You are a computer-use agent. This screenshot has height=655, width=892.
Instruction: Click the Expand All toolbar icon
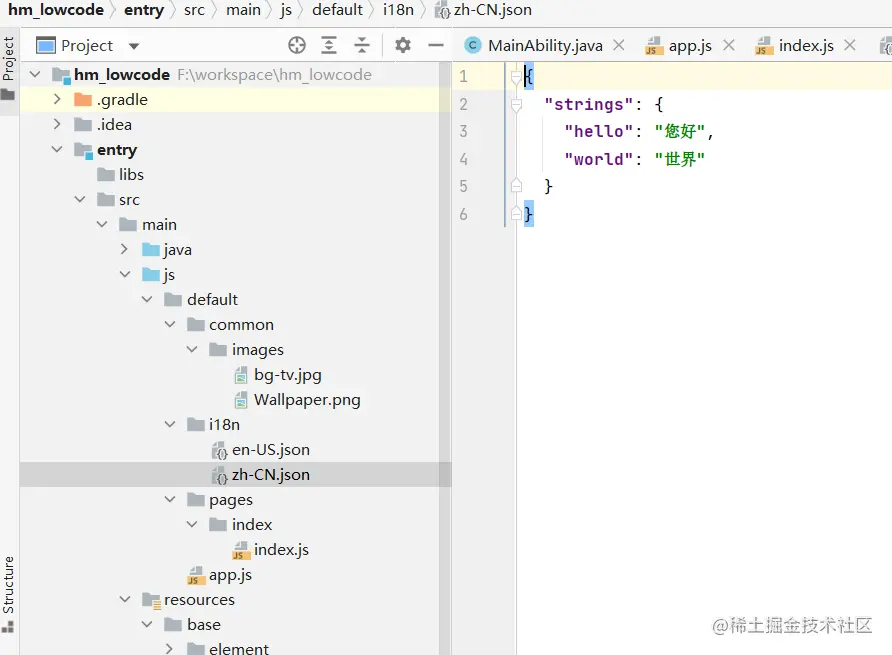(329, 45)
